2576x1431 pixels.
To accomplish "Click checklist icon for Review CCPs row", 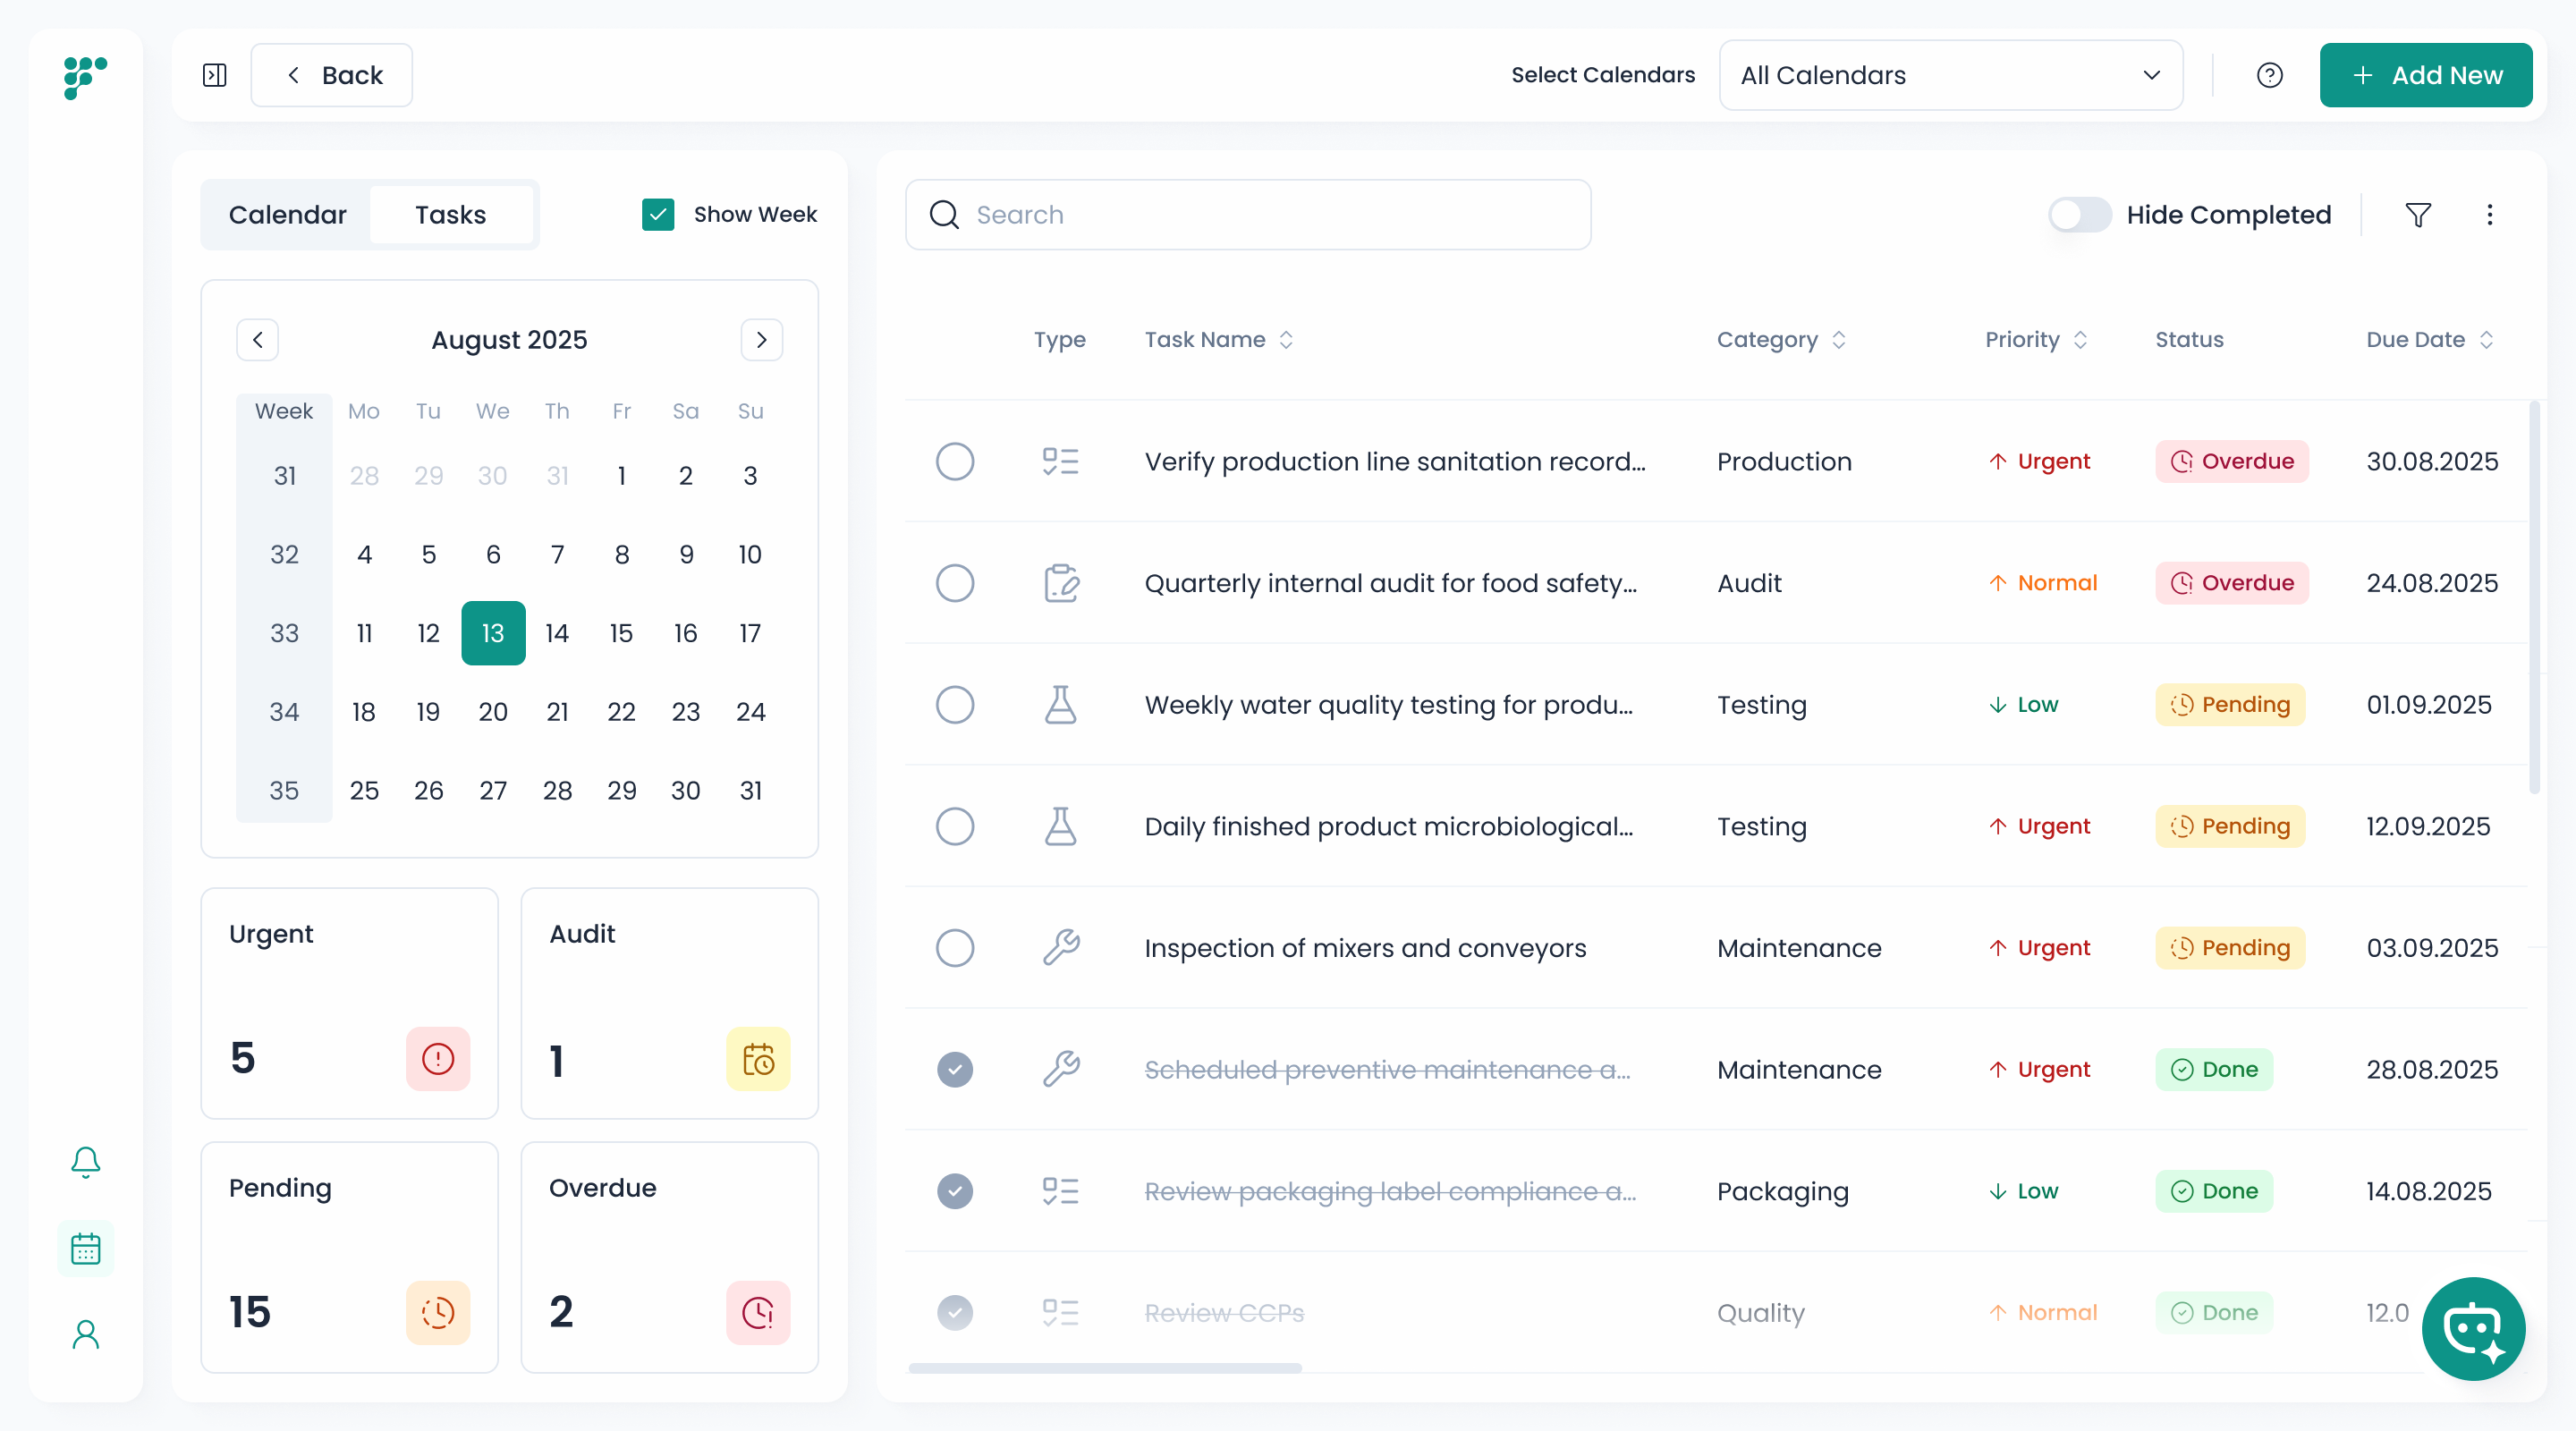I will (x=1060, y=1312).
